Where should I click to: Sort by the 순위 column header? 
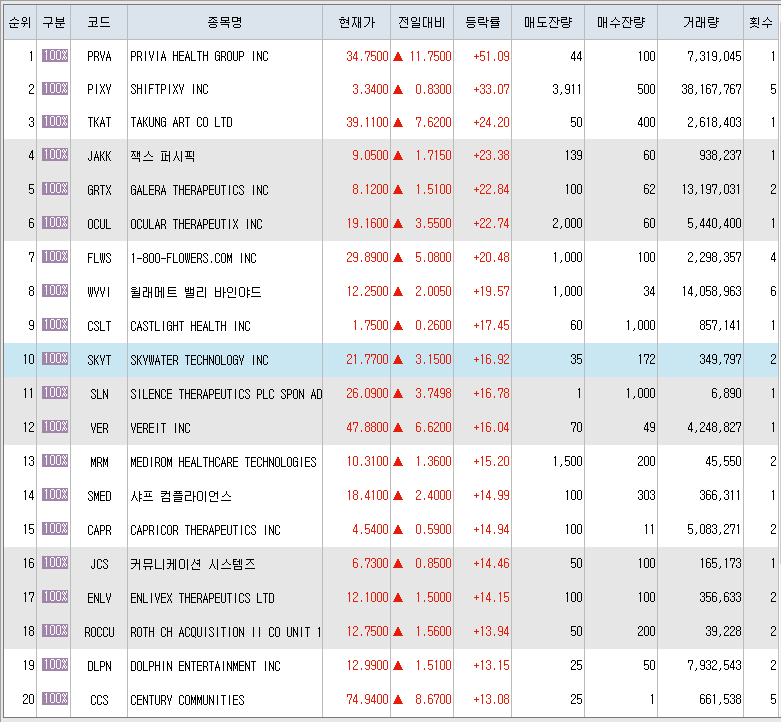click(20, 22)
